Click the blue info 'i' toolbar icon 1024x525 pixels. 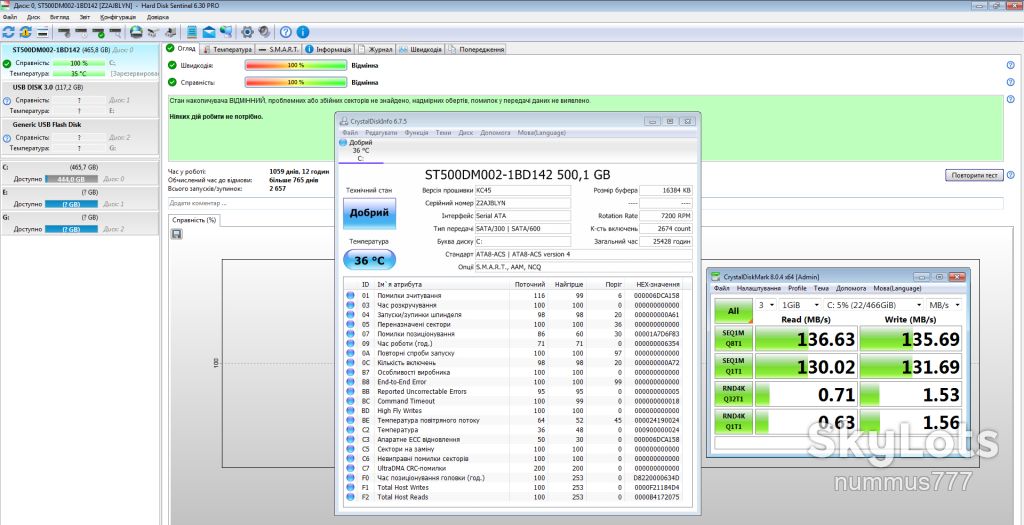pyautogui.click(x=303, y=32)
